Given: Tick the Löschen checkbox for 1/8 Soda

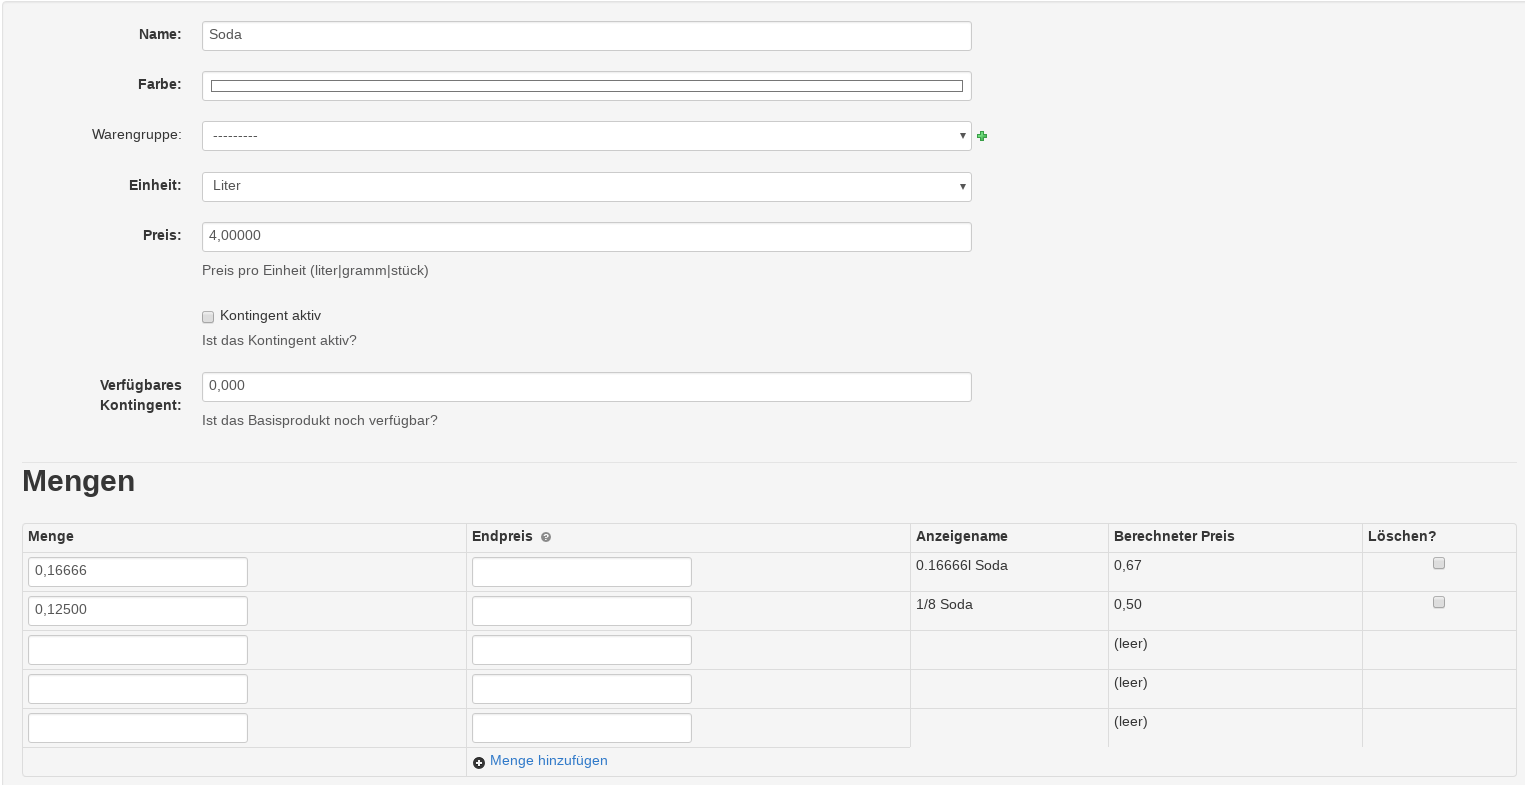Looking at the screenshot, I should click(x=1439, y=602).
